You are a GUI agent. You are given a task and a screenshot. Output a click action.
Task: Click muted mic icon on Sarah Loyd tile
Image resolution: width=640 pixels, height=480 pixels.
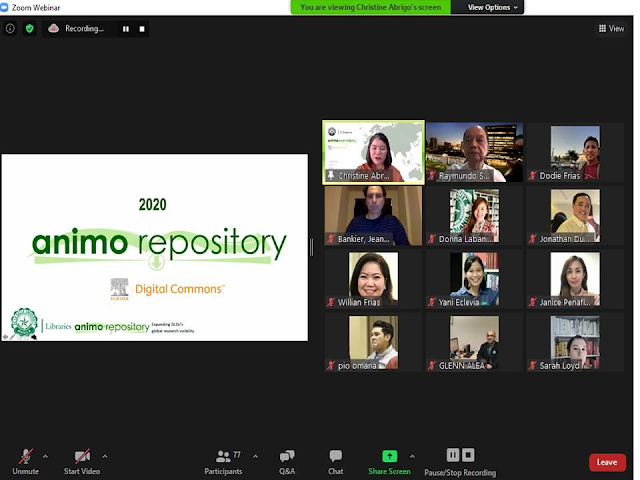(x=532, y=366)
